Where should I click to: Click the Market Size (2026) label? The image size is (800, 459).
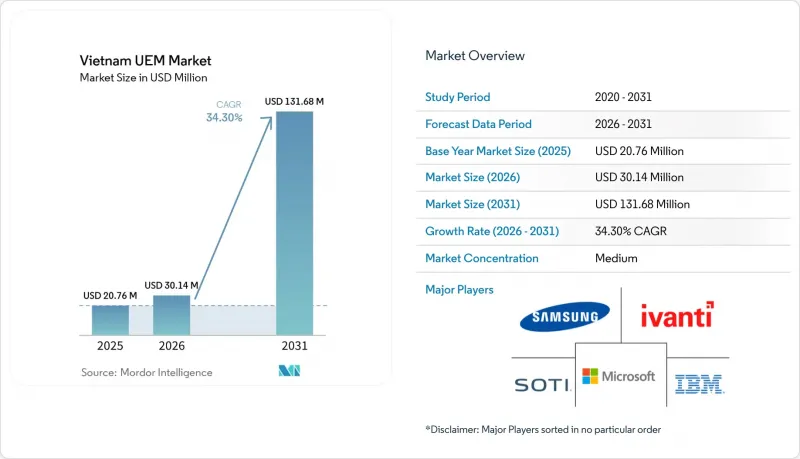[x=472, y=177]
